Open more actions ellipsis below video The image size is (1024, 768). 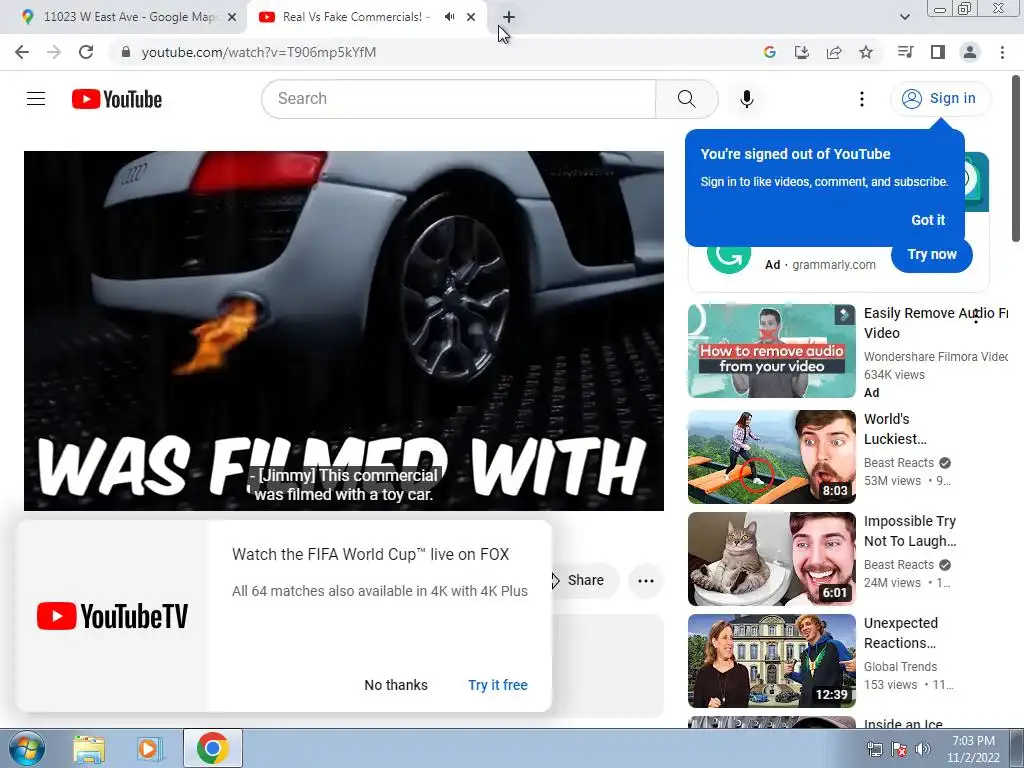645,581
